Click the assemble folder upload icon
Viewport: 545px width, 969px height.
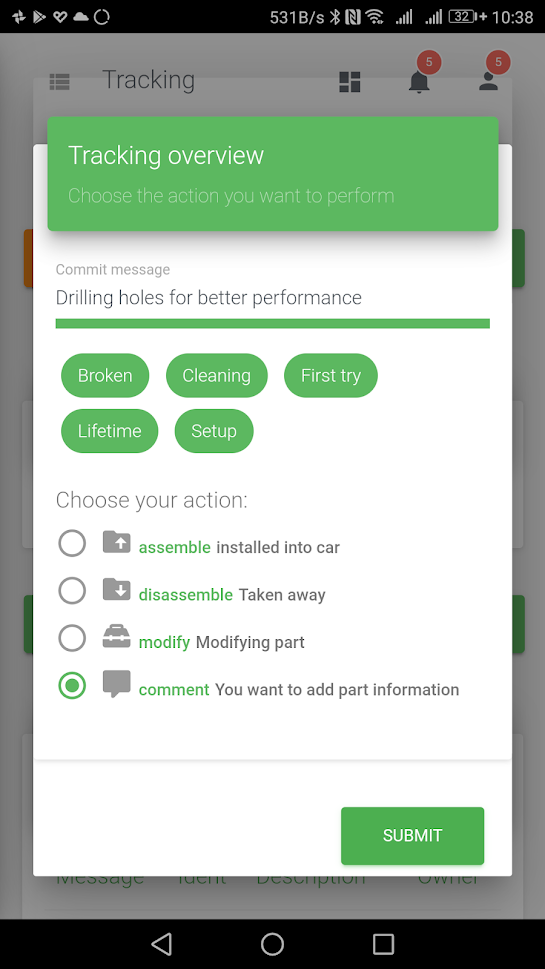coord(116,543)
